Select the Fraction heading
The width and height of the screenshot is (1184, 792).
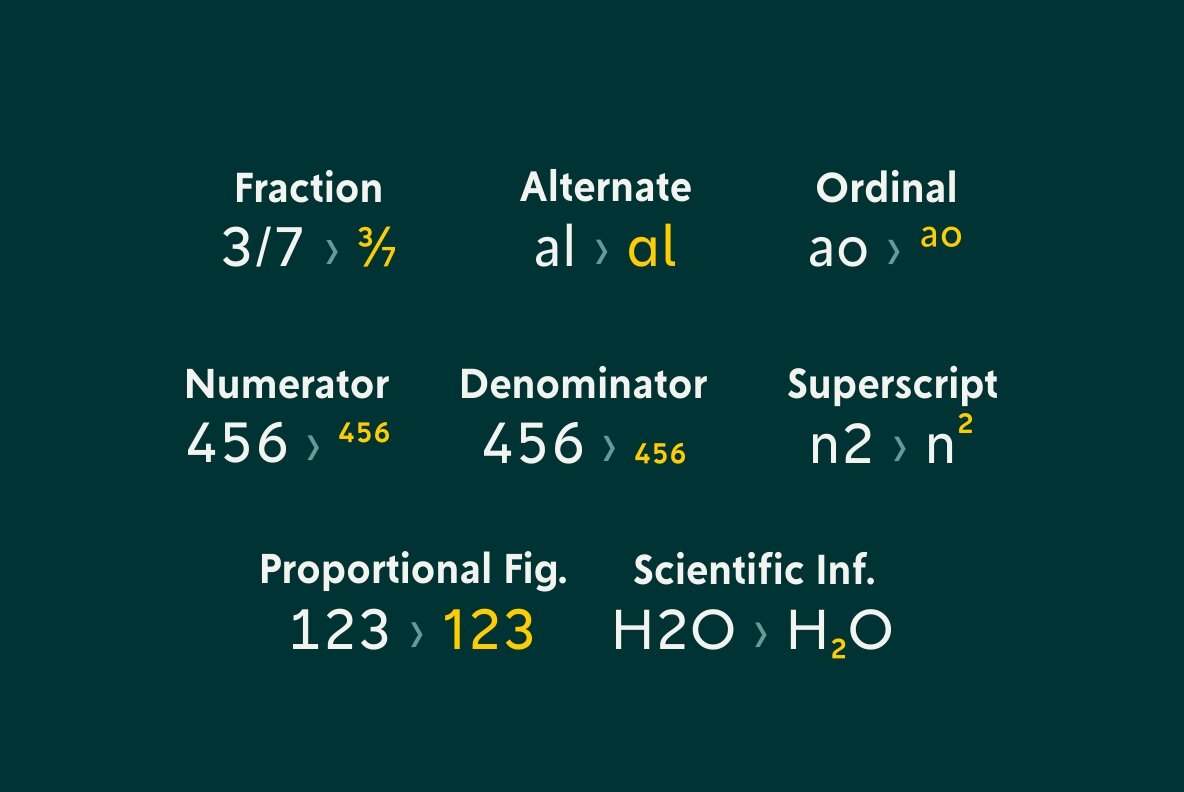point(308,188)
